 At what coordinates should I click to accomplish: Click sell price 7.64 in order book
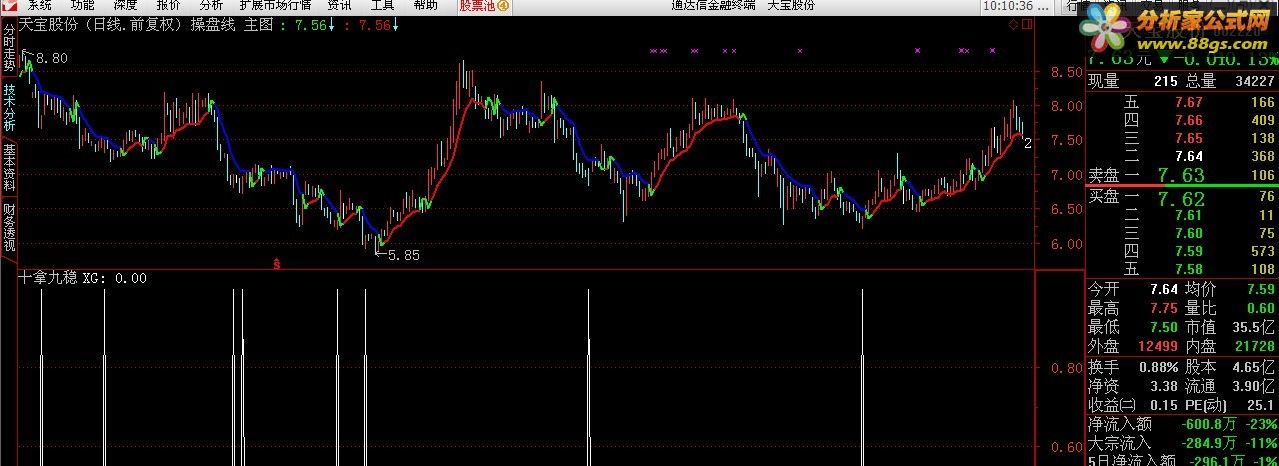(1189, 156)
